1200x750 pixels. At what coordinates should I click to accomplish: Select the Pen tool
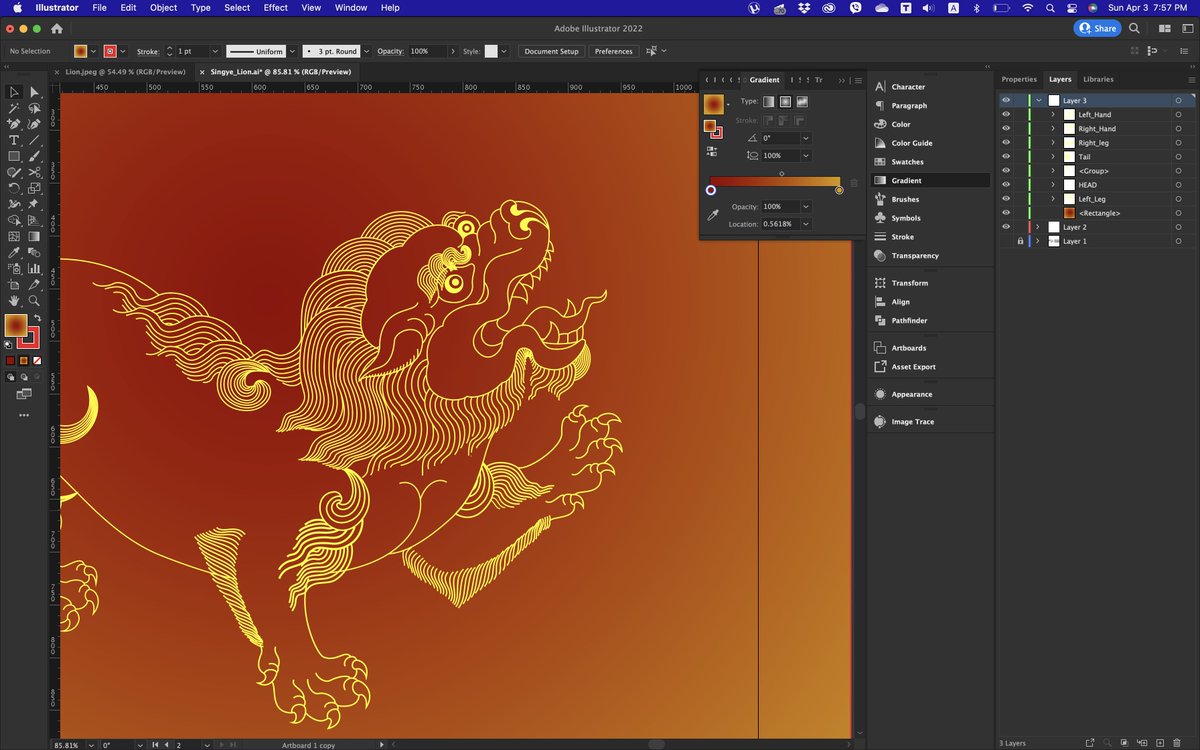pyautogui.click(x=14, y=124)
